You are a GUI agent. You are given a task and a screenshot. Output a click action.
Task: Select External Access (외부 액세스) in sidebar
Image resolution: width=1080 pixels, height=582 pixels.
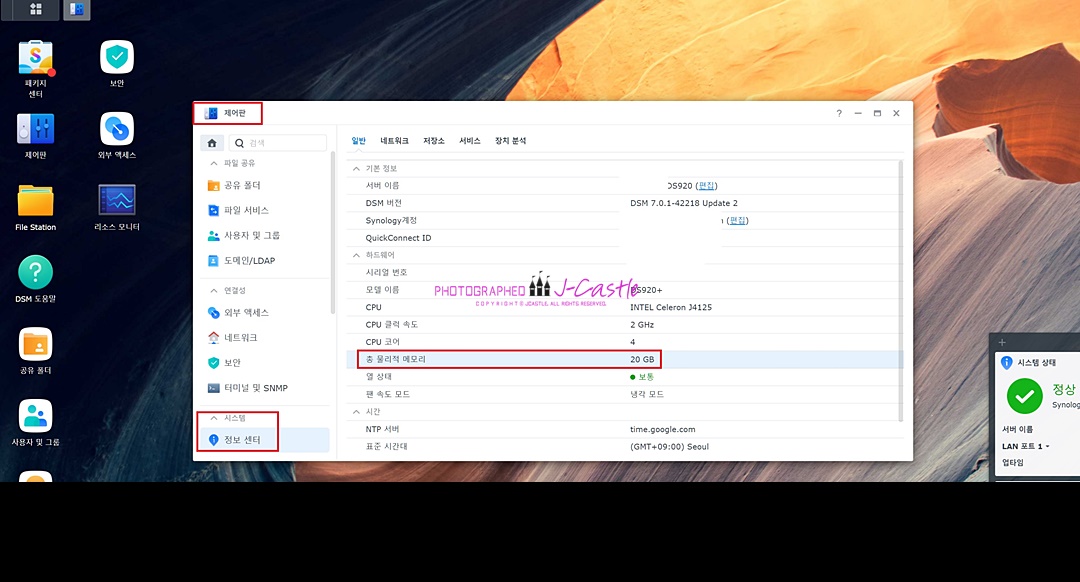coord(262,313)
